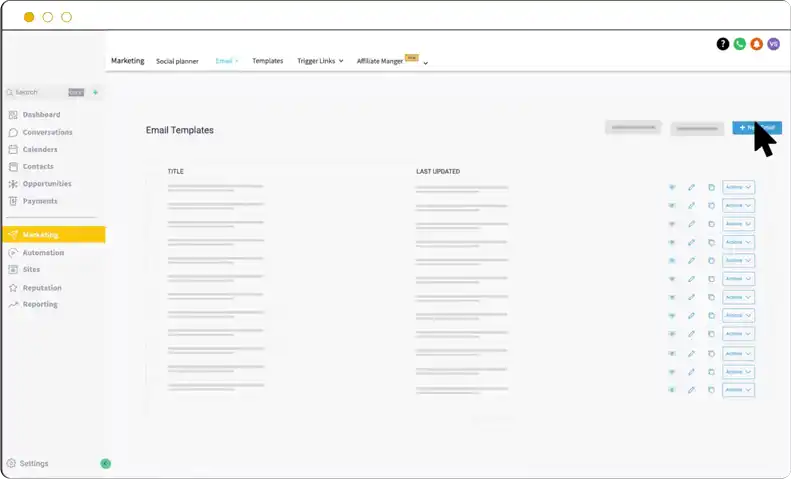Click the sidebar Search field
791x479 pixels.
(40, 92)
